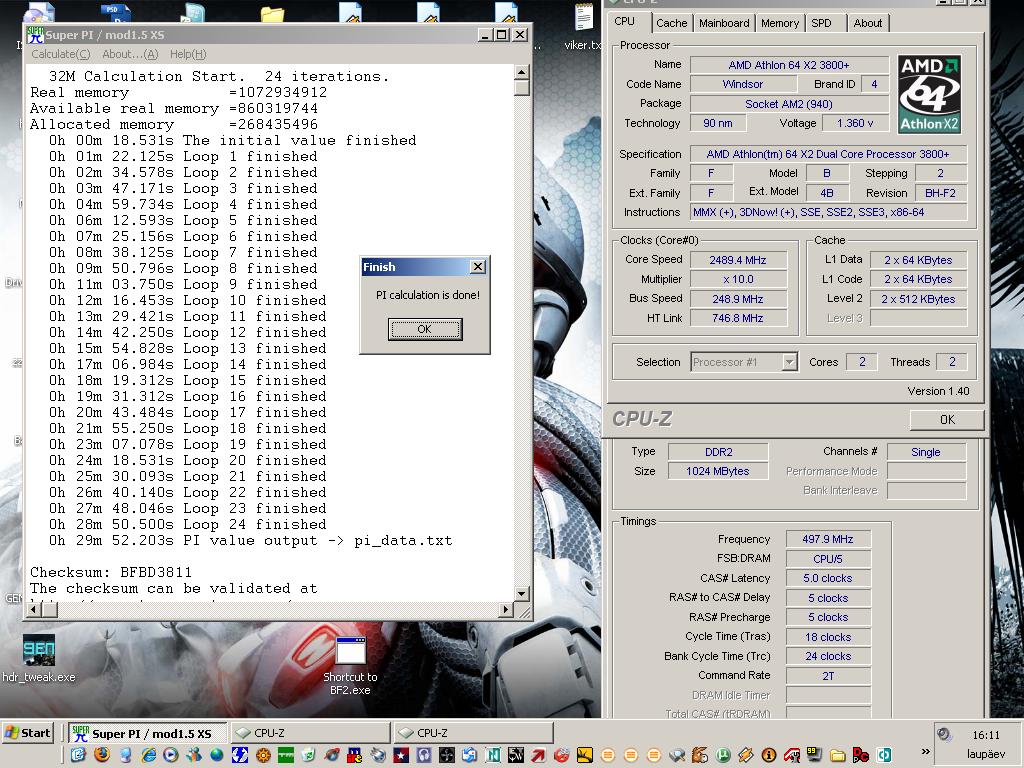The width and height of the screenshot is (1024, 768).
Task: Click the black fan quick launch icon
Action: [x=447, y=755]
